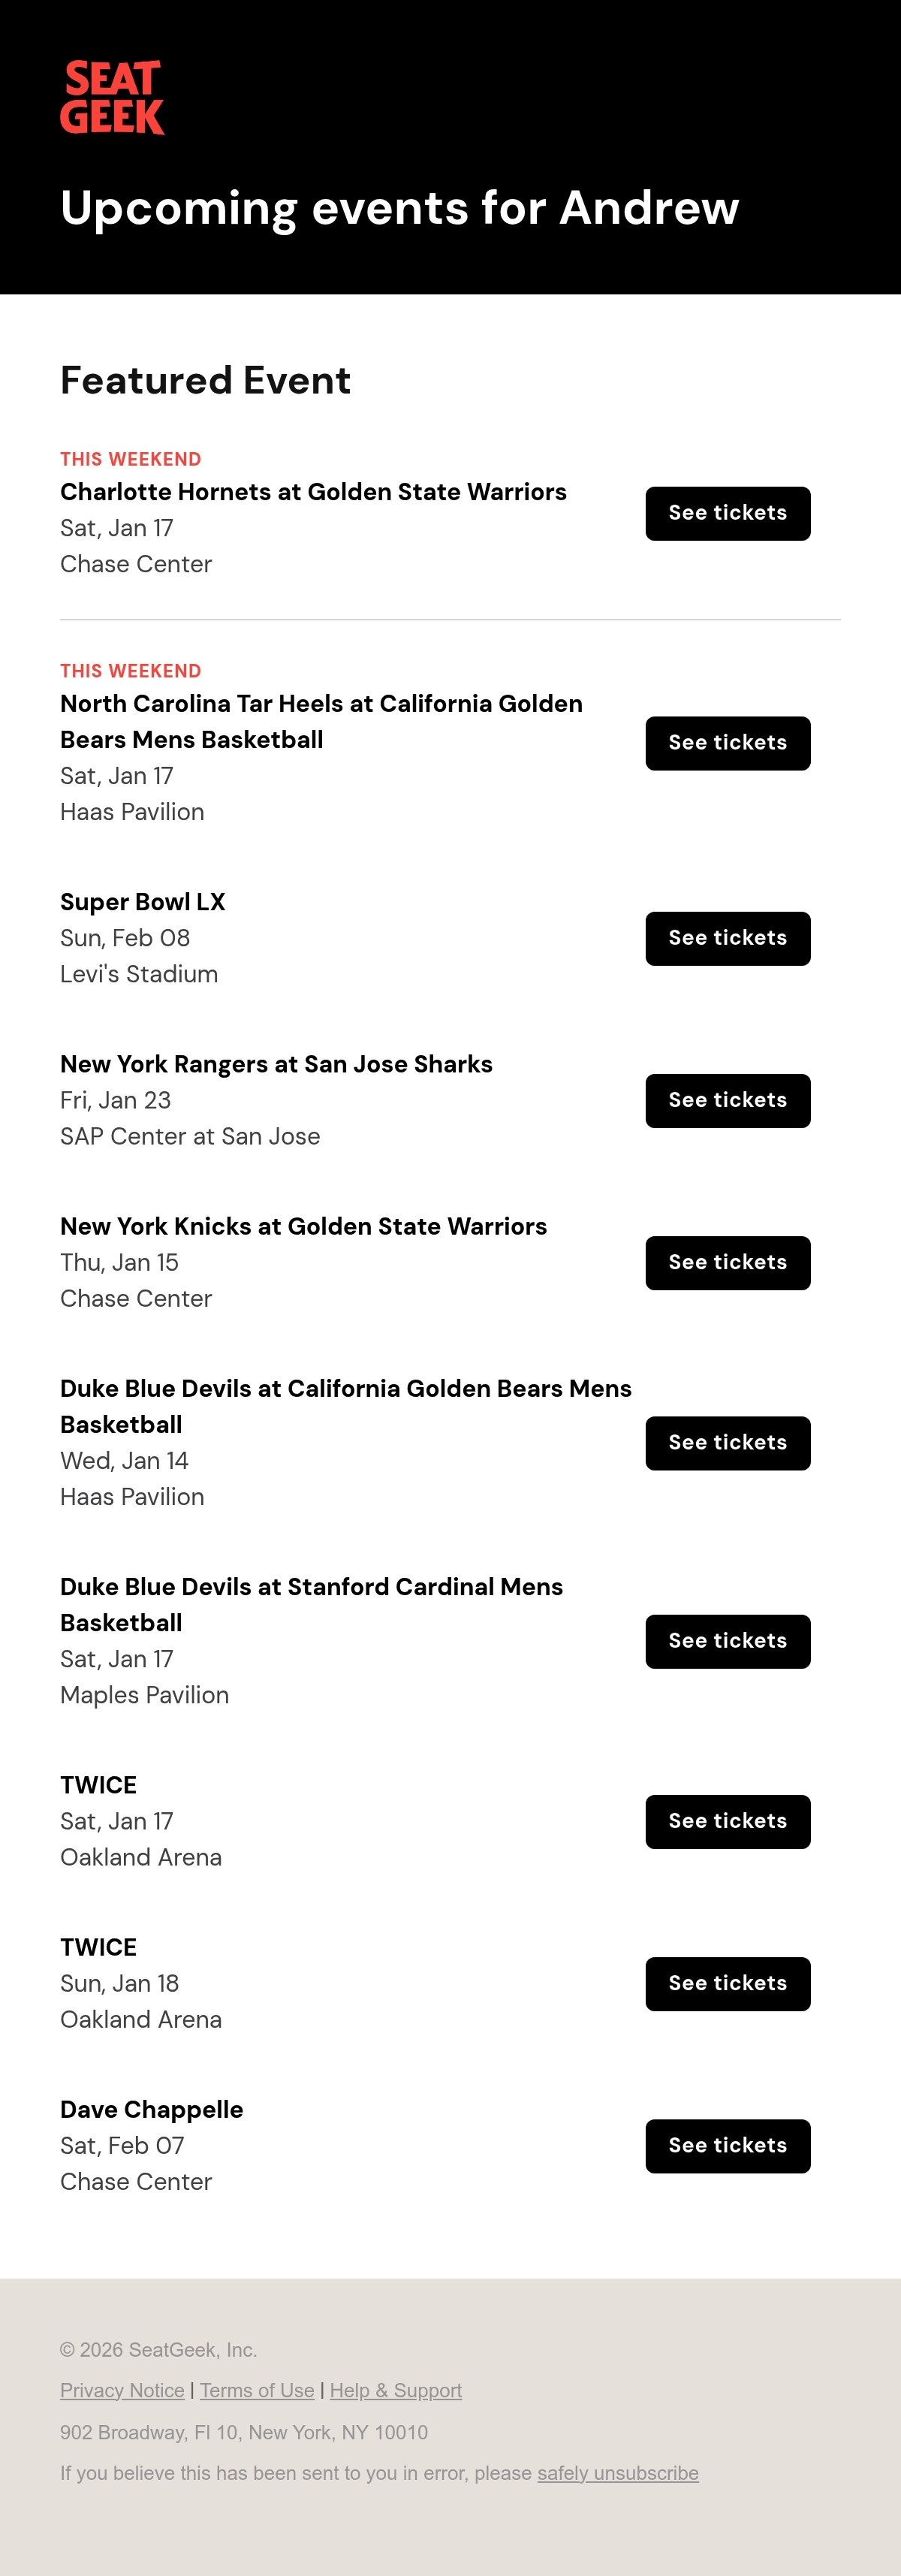Open the Dave Chappelle event title
901x2576 pixels.
pyautogui.click(x=152, y=2109)
